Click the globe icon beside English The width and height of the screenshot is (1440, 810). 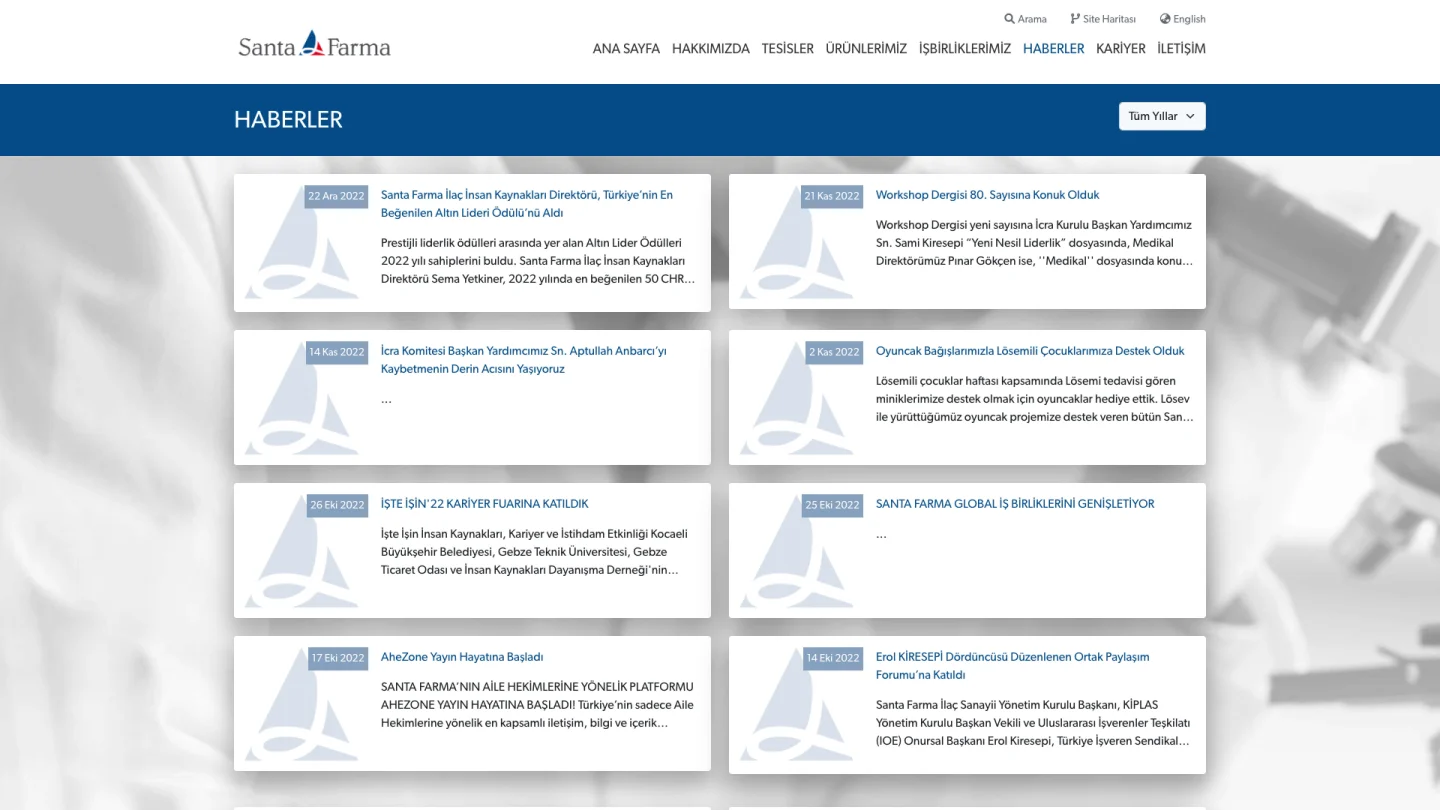point(1165,19)
